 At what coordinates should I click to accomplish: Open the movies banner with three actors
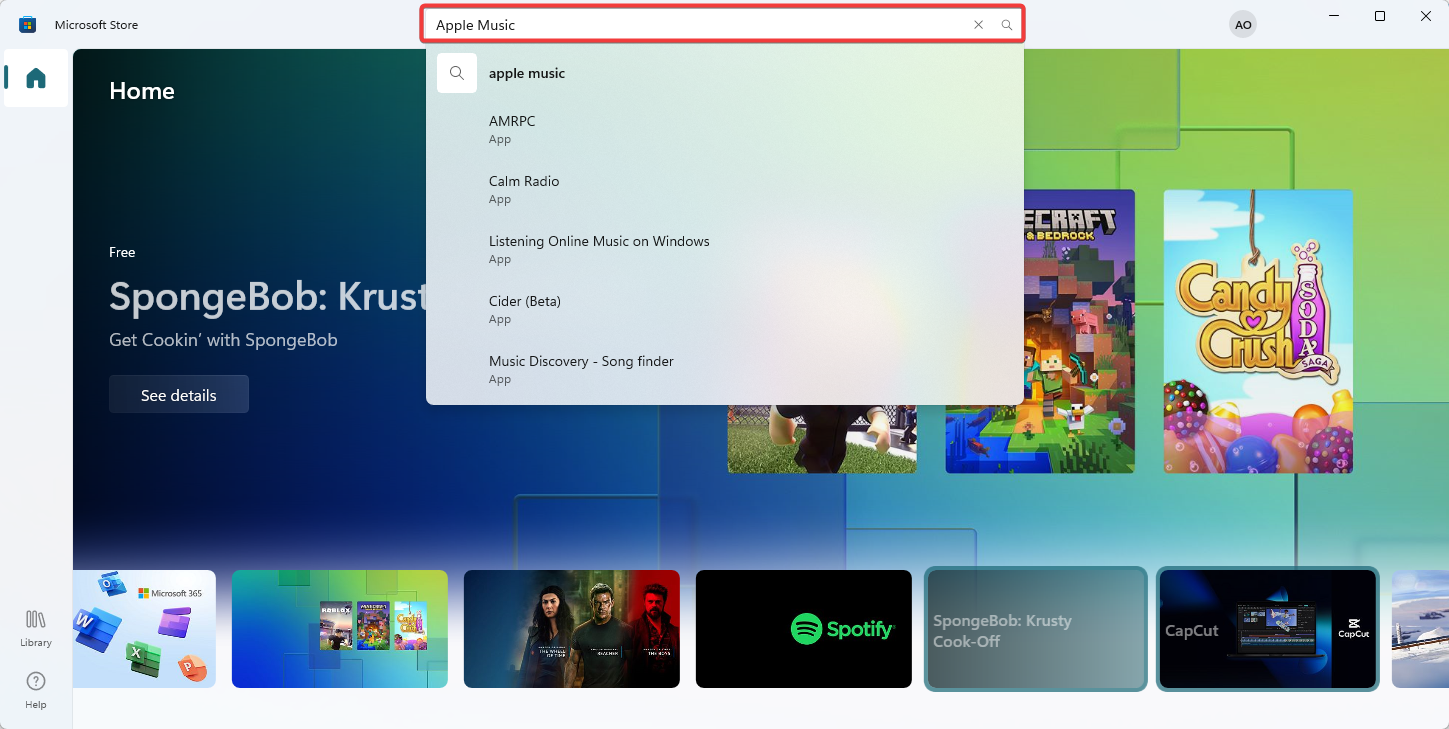pos(572,629)
